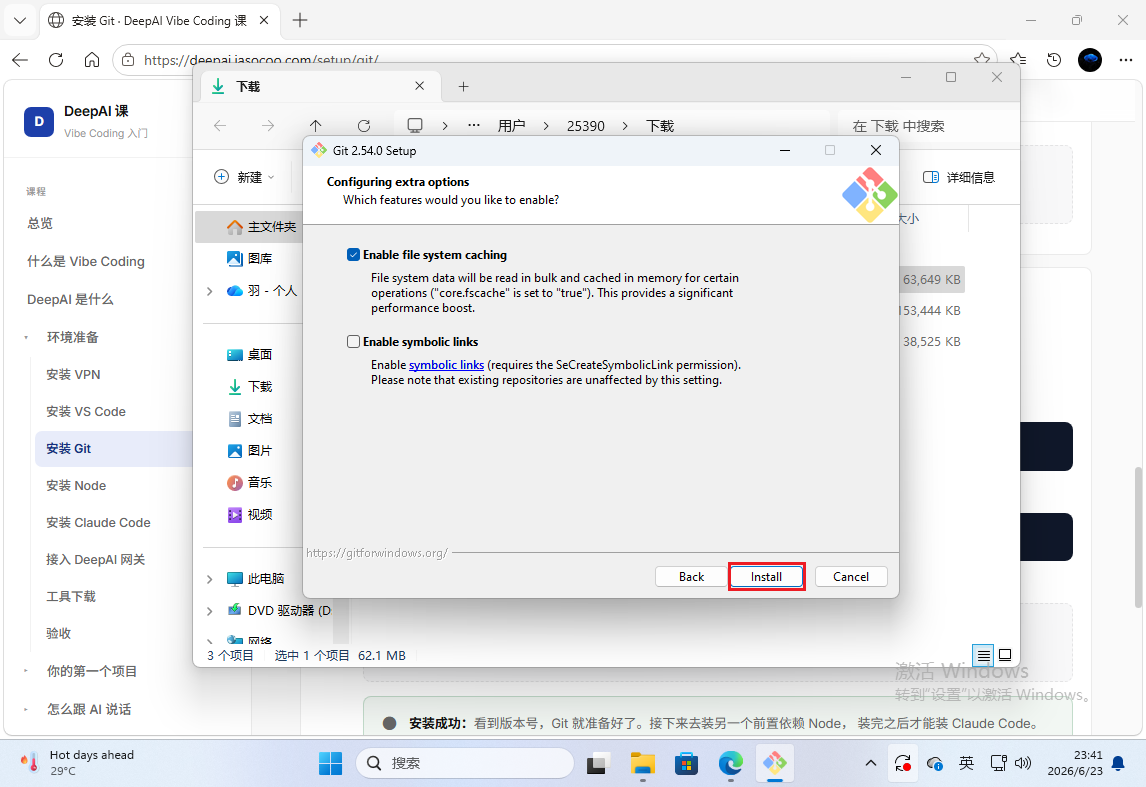1146x787 pixels.
Task: Click the 在 下载 中搜索 search box
Action: click(x=926, y=126)
